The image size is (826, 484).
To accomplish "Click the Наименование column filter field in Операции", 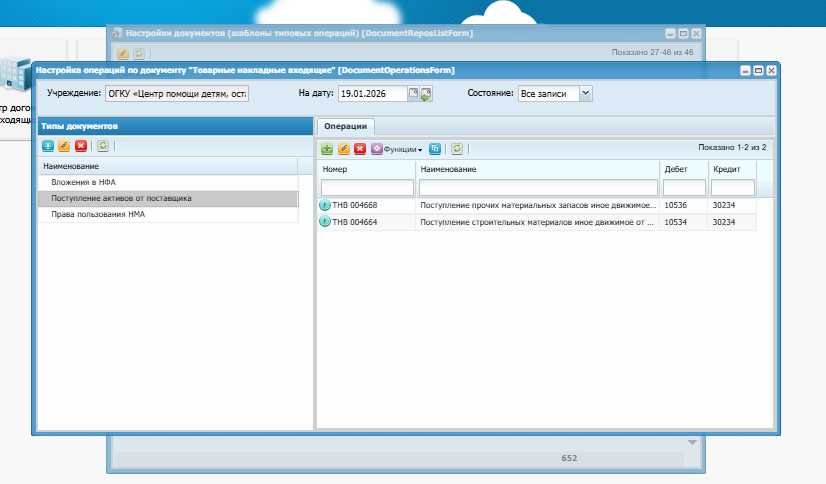I will pos(538,187).
